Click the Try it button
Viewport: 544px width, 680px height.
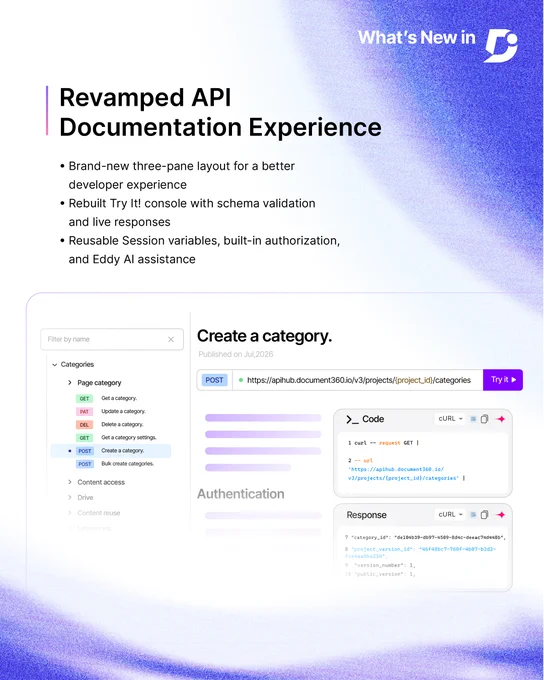tap(503, 380)
